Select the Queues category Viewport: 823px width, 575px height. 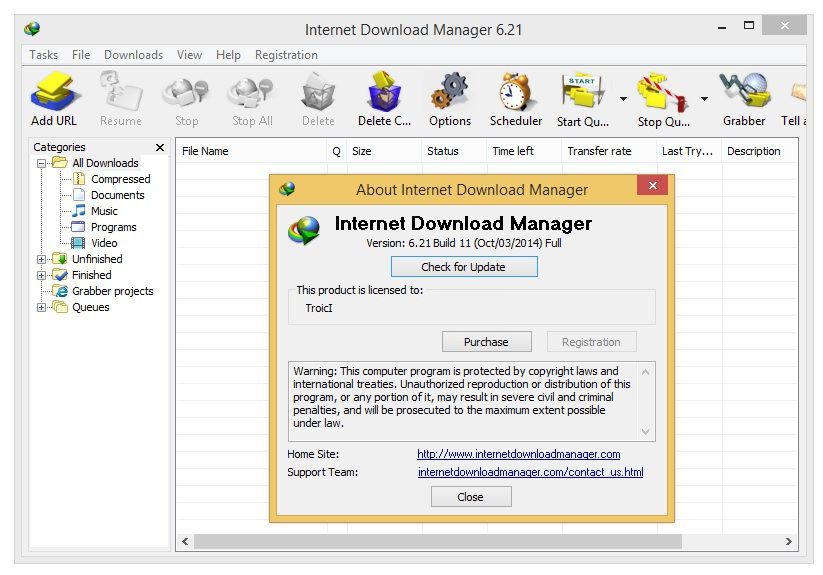coord(91,307)
